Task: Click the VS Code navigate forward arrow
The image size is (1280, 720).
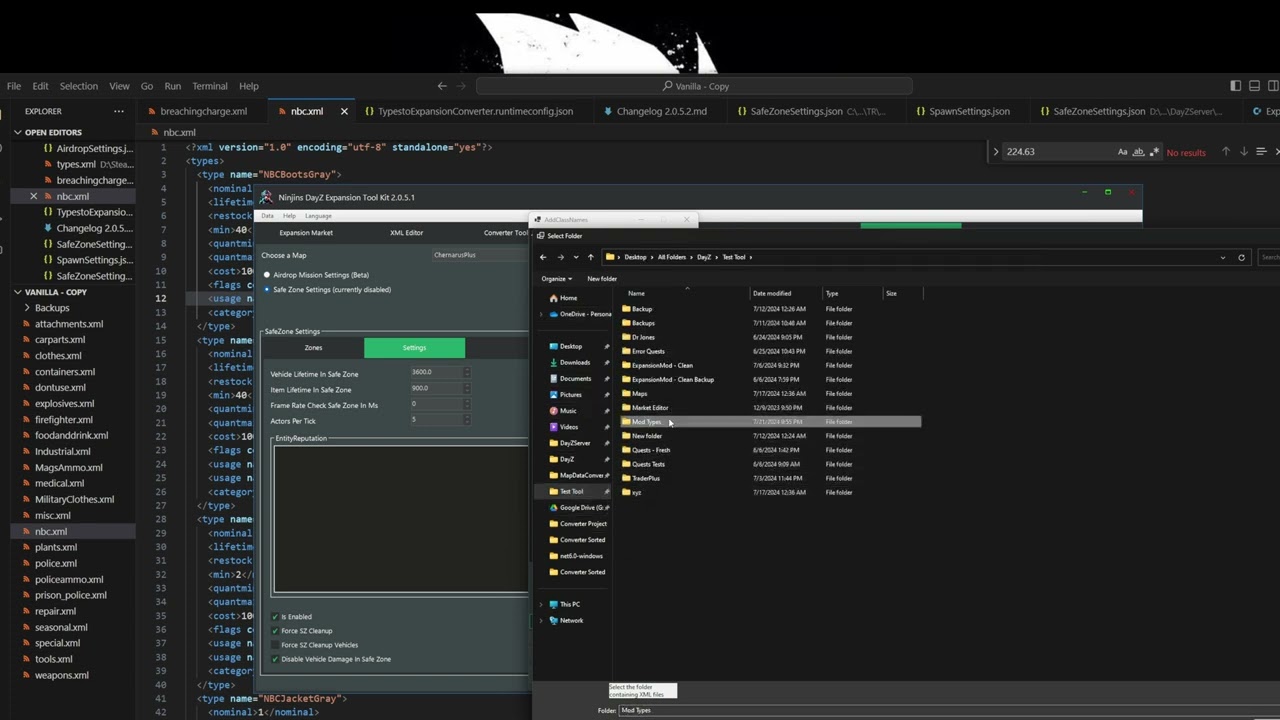Action: pyautogui.click(x=463, y=86)
